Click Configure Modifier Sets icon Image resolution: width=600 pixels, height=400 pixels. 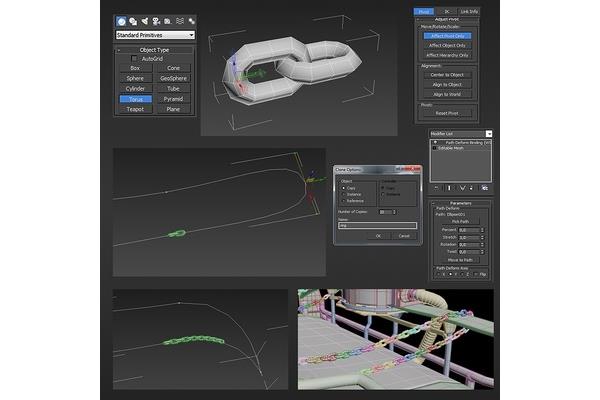tap(484, 188)
